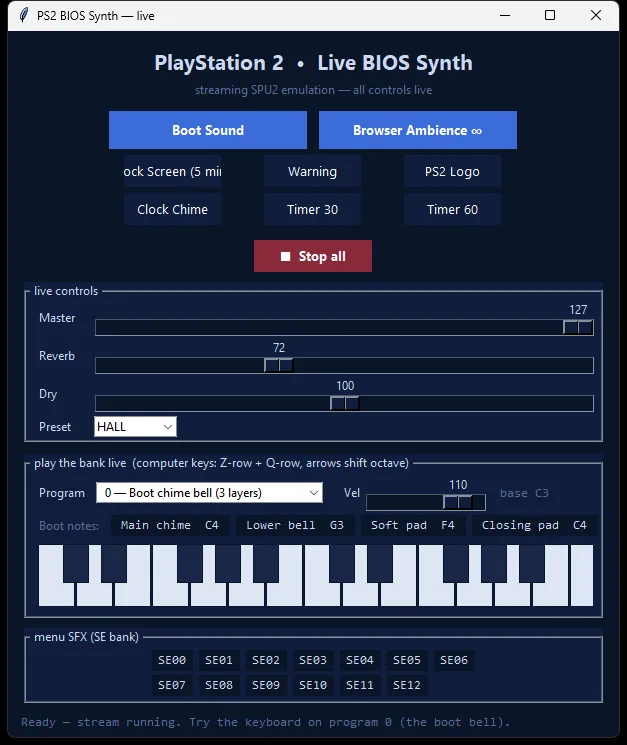Click the streaming SPU2 emulation subtitle

(314, 90)
